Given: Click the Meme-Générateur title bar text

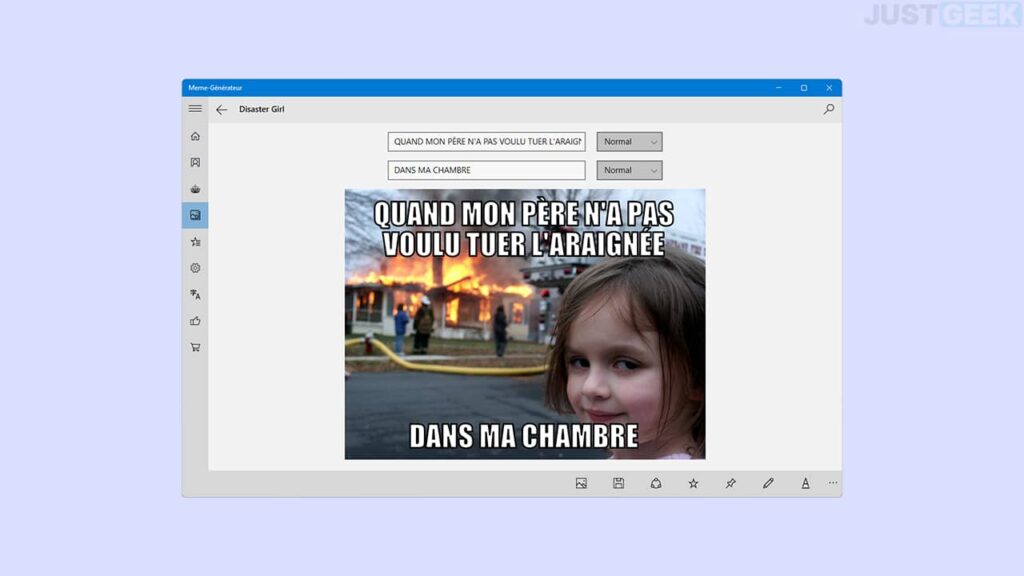Looking at the screenshot, I should click(x=216, y=88).
